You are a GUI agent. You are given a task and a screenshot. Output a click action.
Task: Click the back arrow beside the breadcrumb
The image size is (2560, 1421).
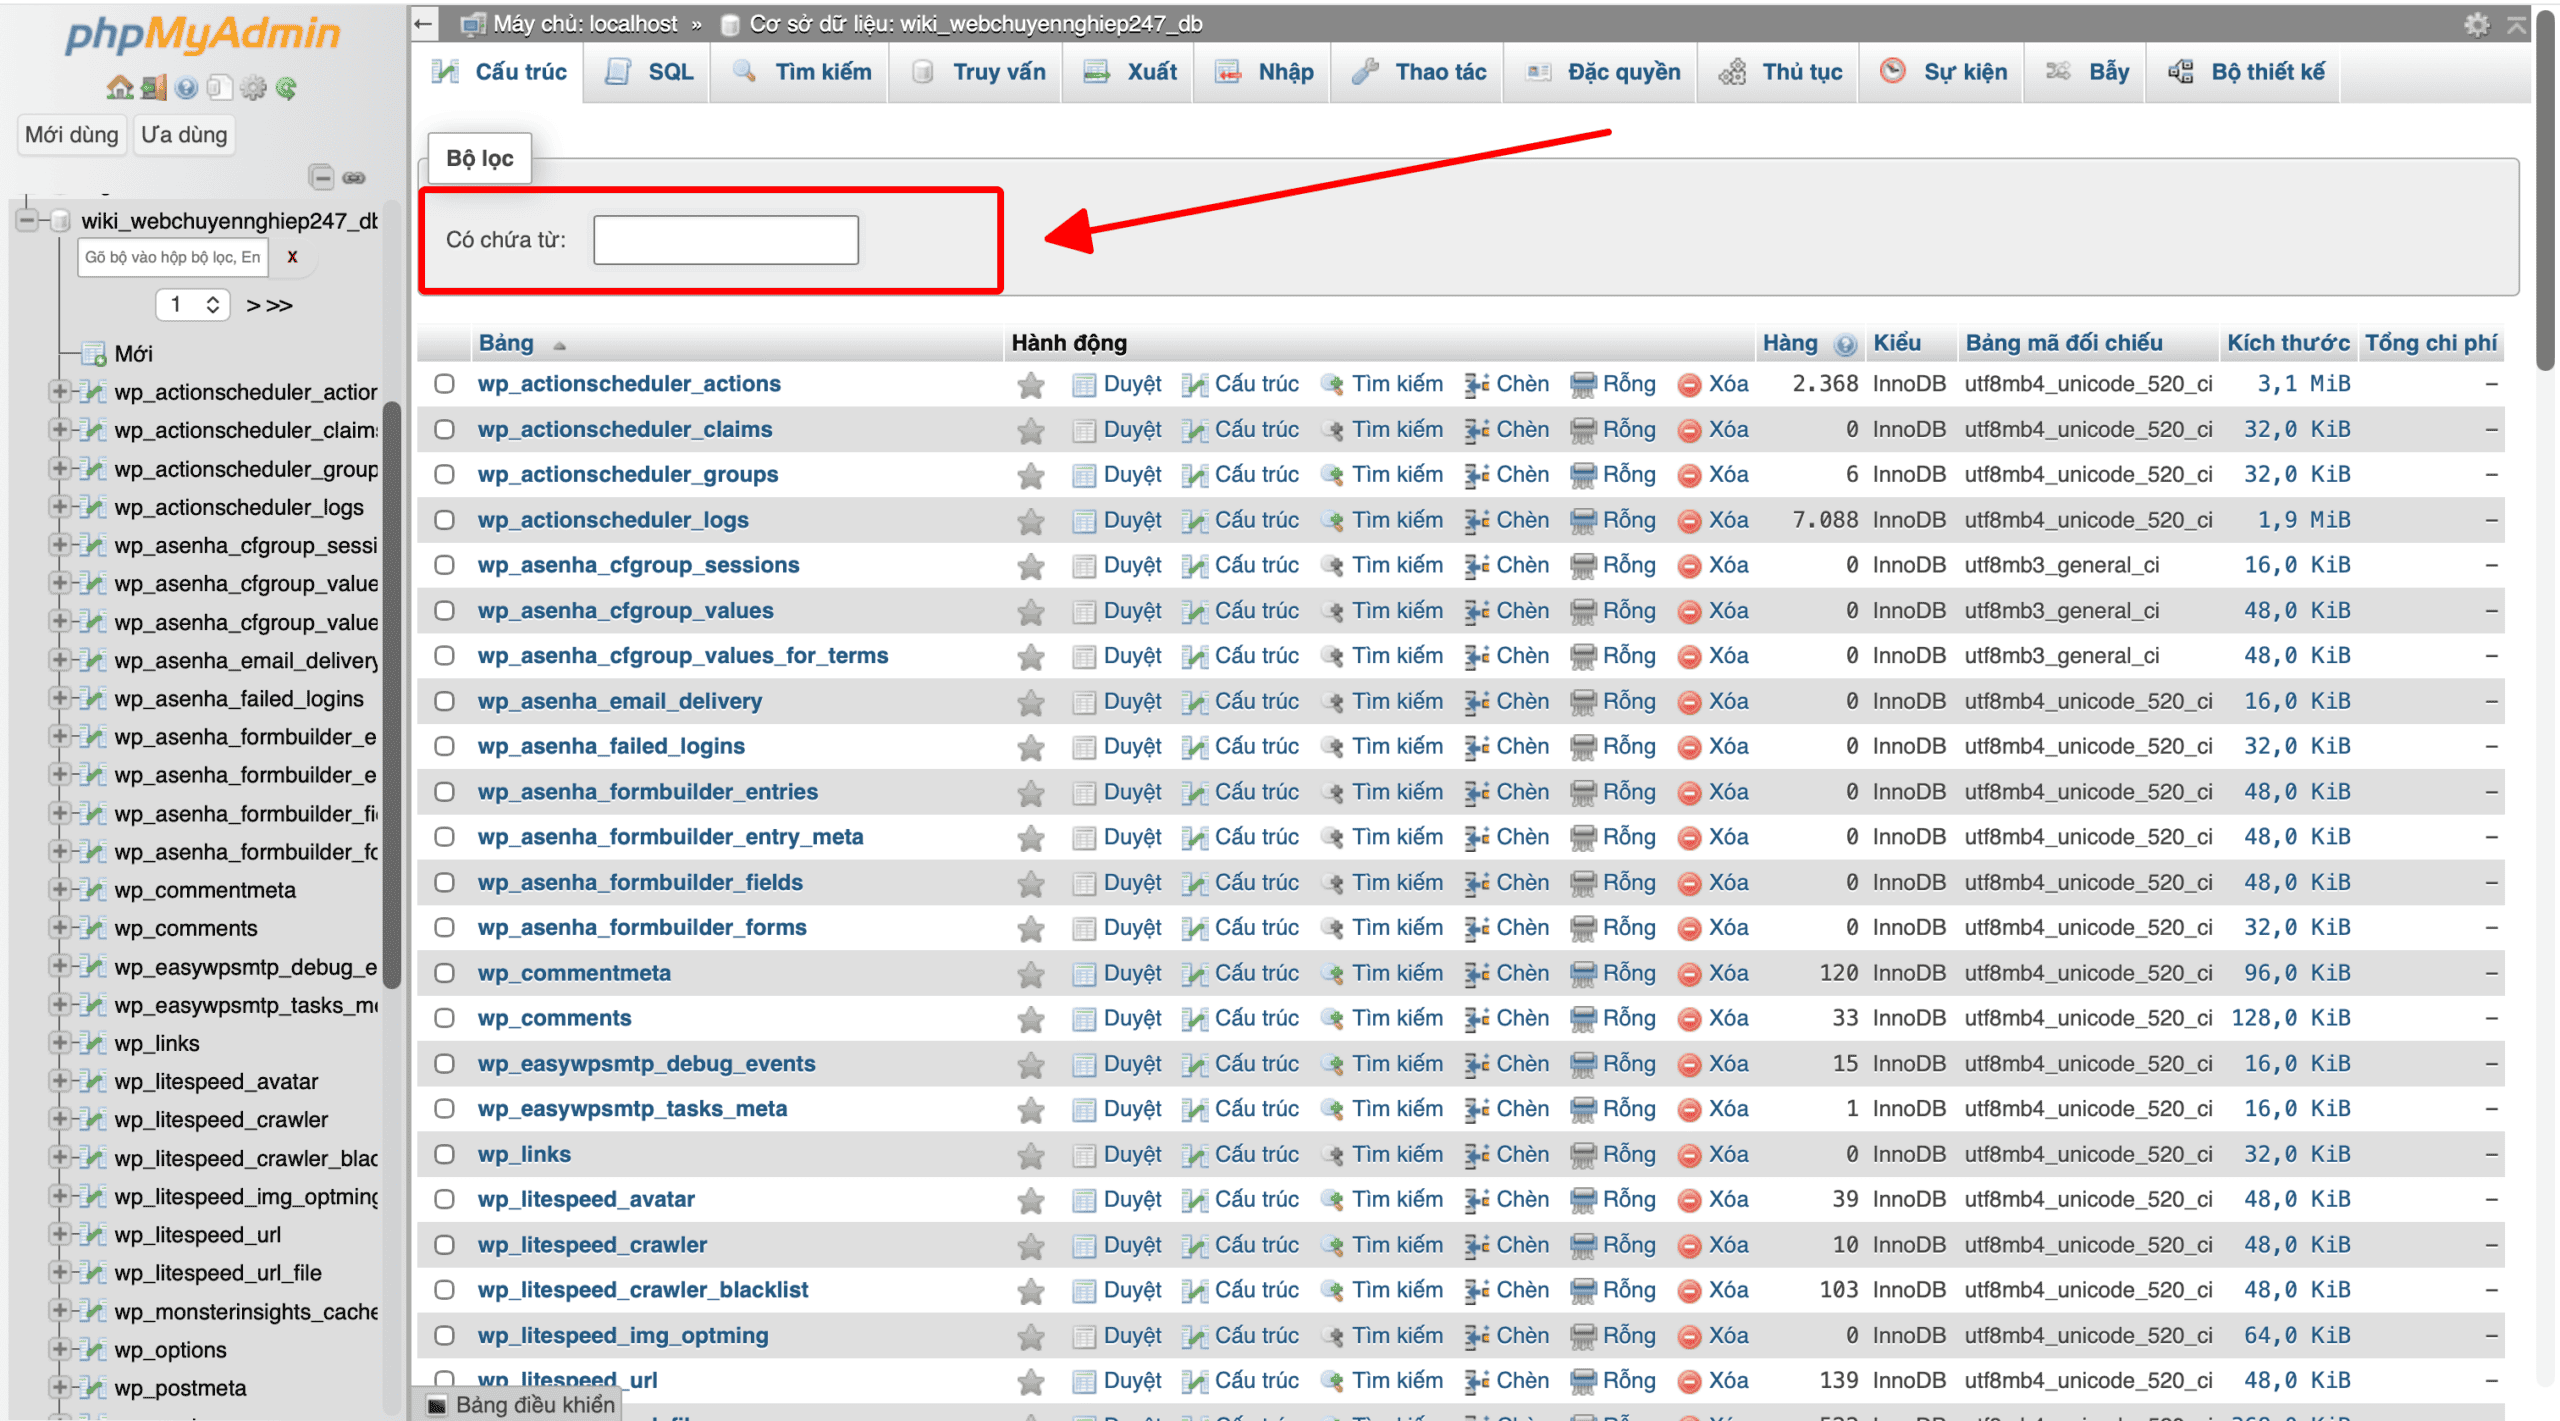click(x=424, y=24)
